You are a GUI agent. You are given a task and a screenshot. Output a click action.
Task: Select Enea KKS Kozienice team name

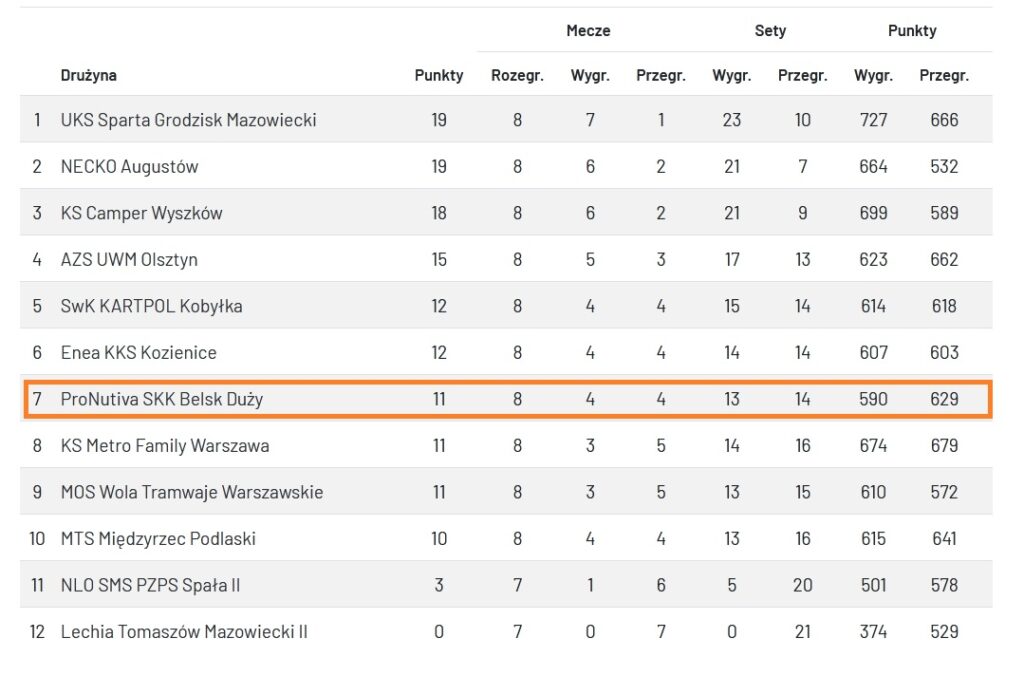tap(138, 352)
